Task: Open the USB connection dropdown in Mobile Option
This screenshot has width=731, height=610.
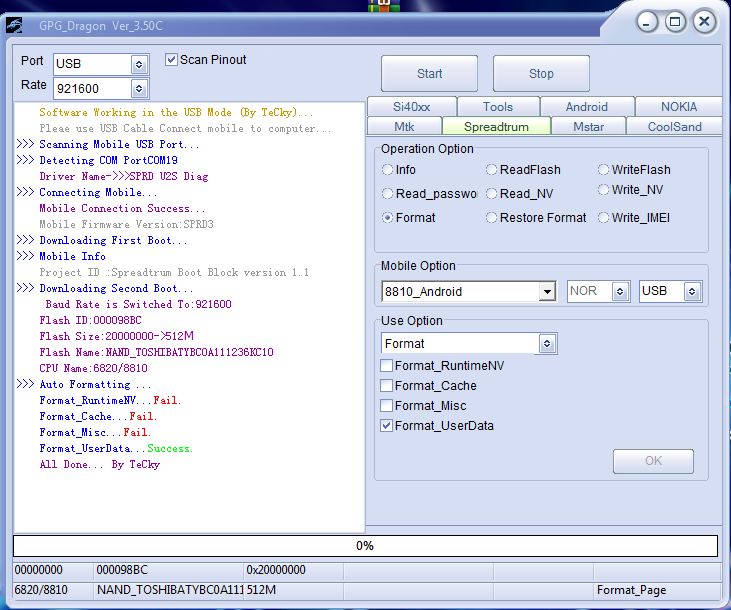Action: click(x=692, y=292)
